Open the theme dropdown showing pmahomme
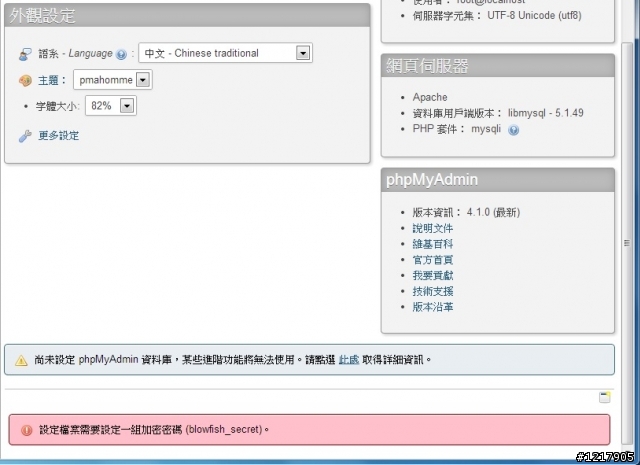The width and height of the screenshot is (640, 465). click(x=113, y=80)
